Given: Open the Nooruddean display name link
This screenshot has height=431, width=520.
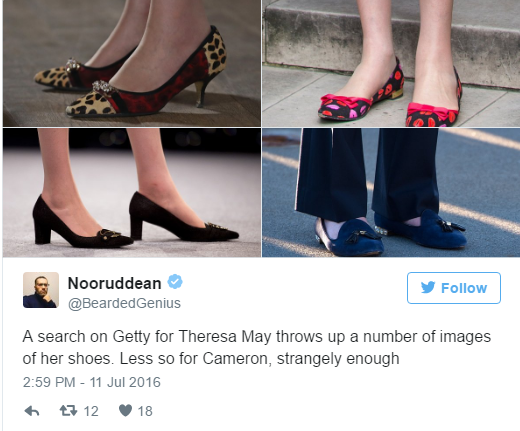Looking at the screenshot, I should [x=114, y=283].
